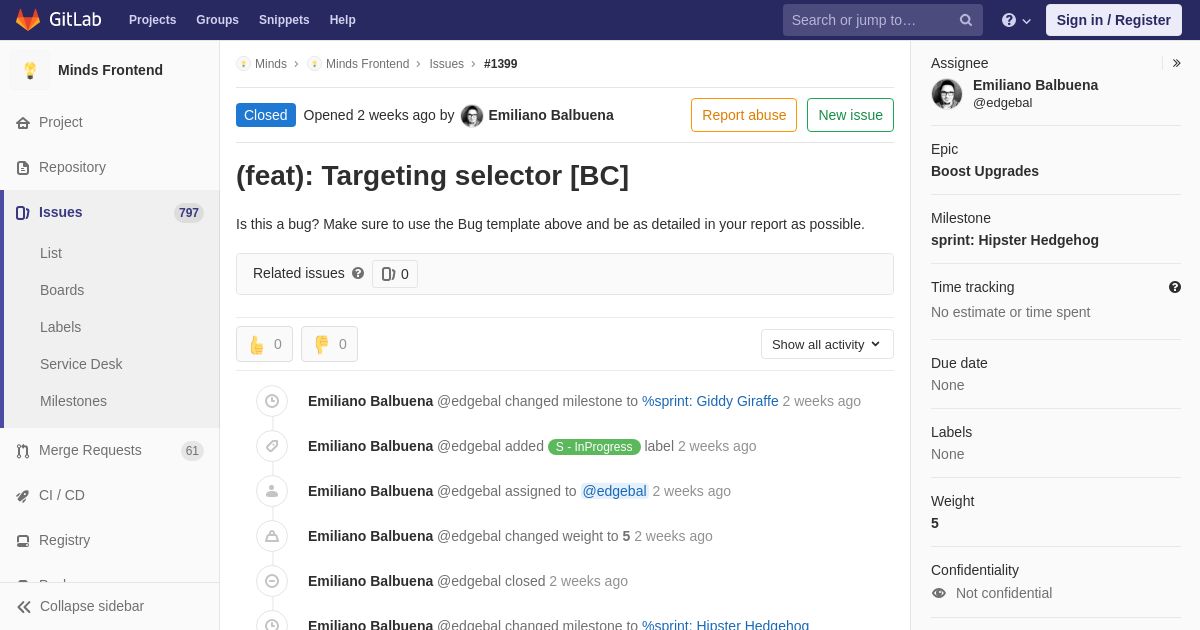Open the Help question-mark dropdown

pos(1016,20)
